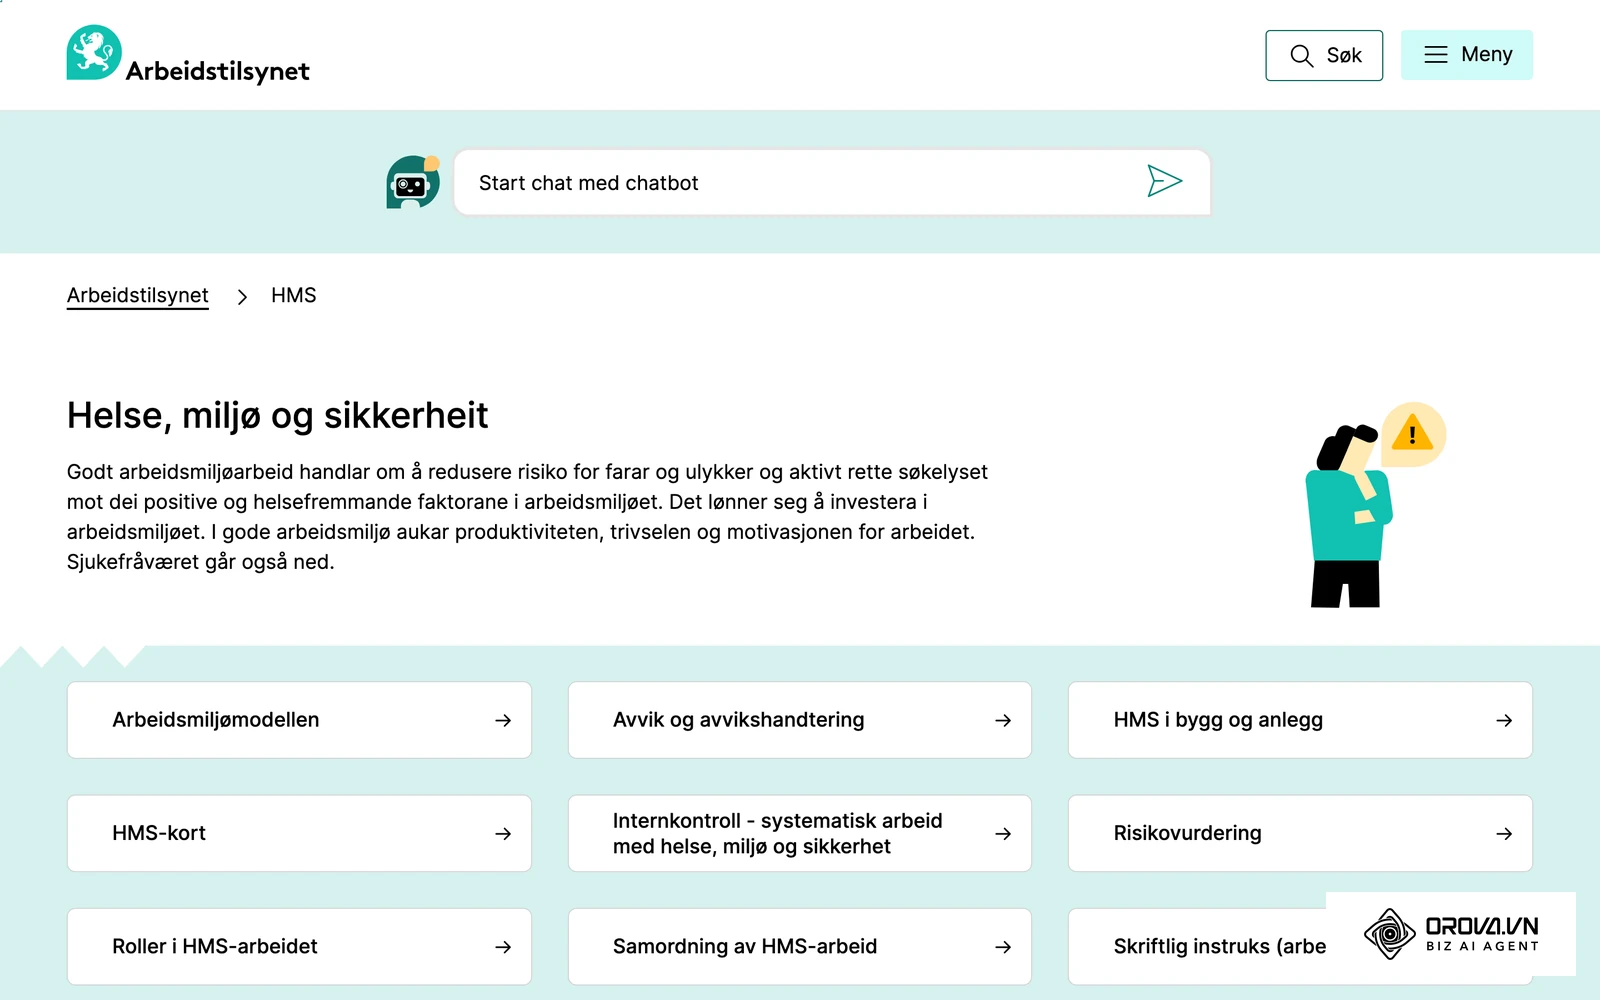Go to Arbeidstilsynet breadcrumb link
The height and width of the screenshot is (1000, 1600).
tap(138, 295)
